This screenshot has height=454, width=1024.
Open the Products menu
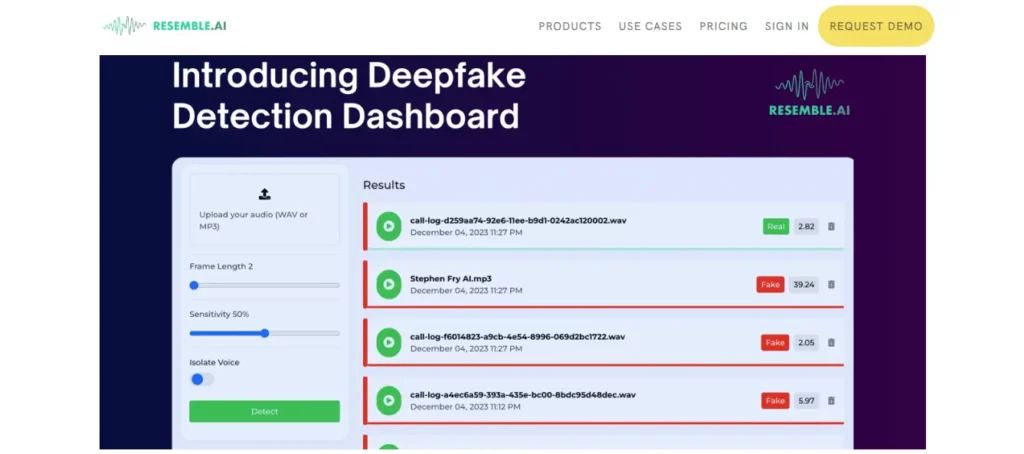tap(569, 26)
